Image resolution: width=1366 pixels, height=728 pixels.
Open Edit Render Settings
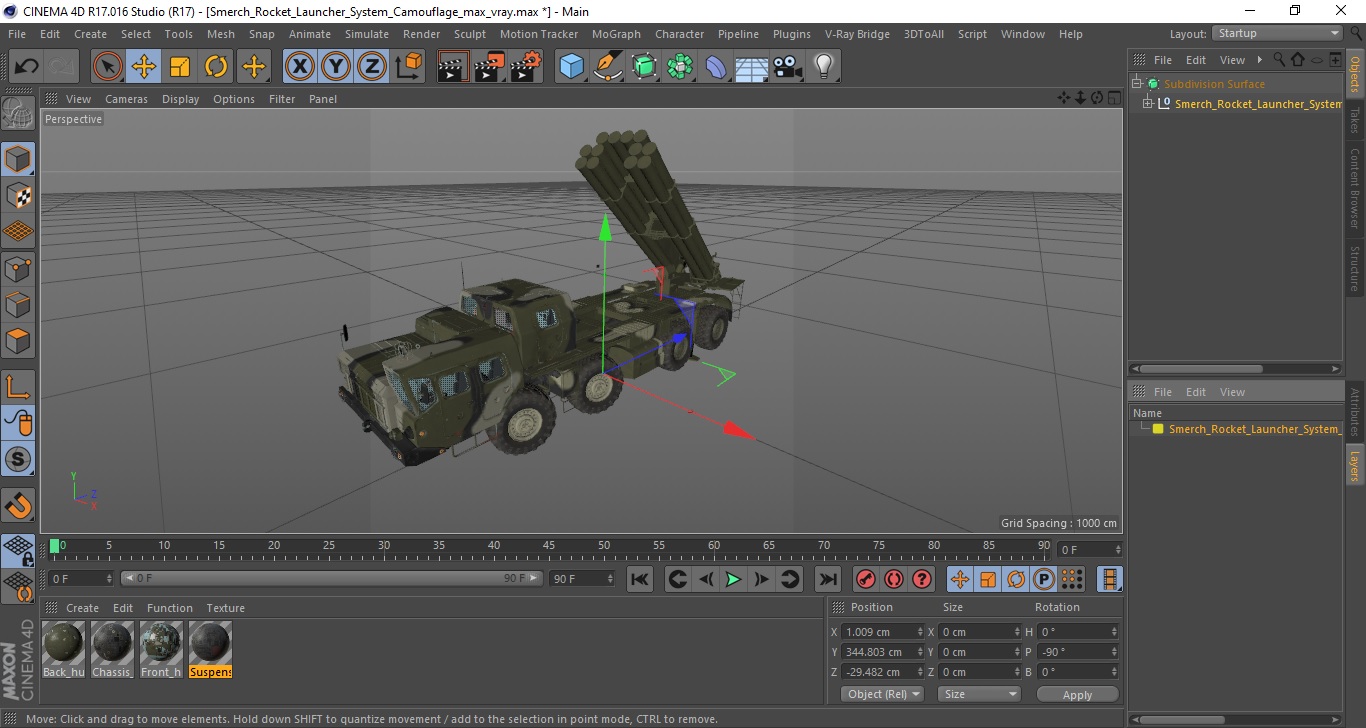point(526,67)
